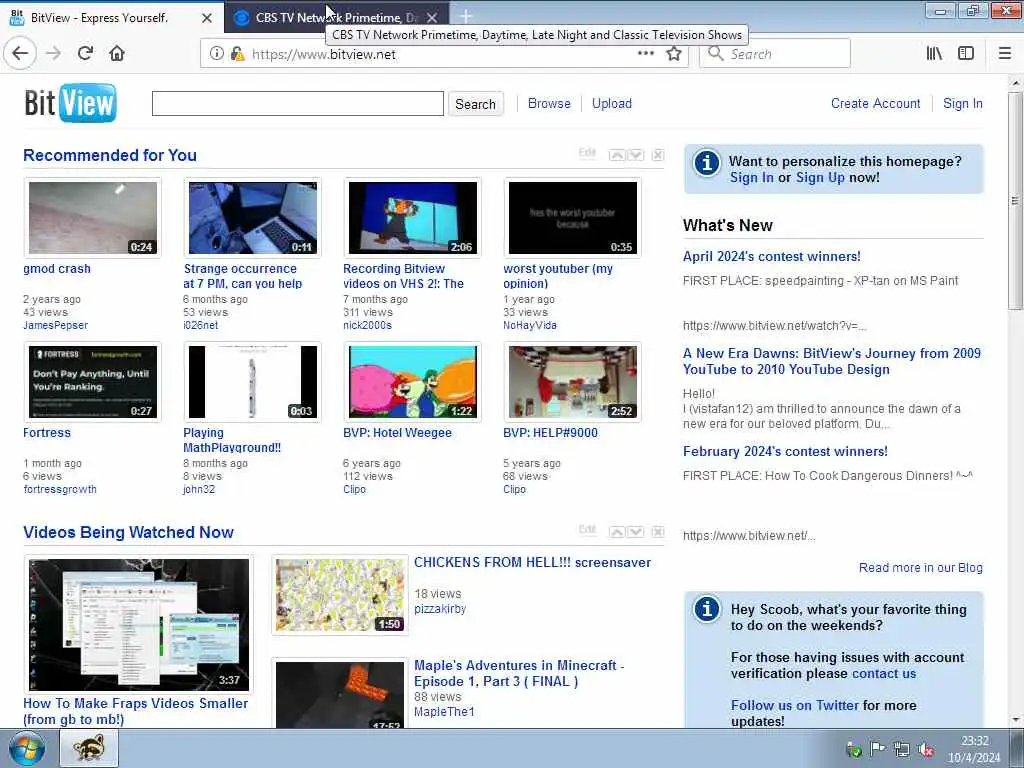Viewport: 1024px width, 768px height.
Task: Click Follow us on Twitter link
Action: 795,705
